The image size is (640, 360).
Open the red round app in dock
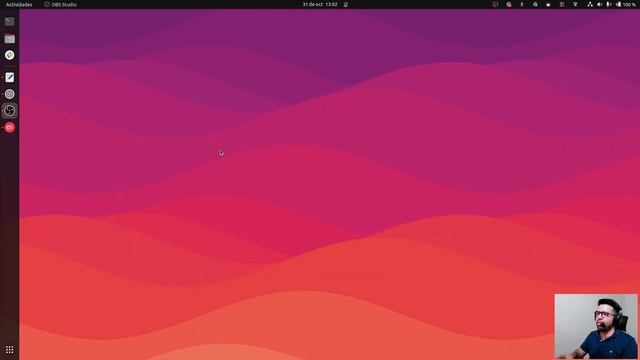click(x=9, y=128)
